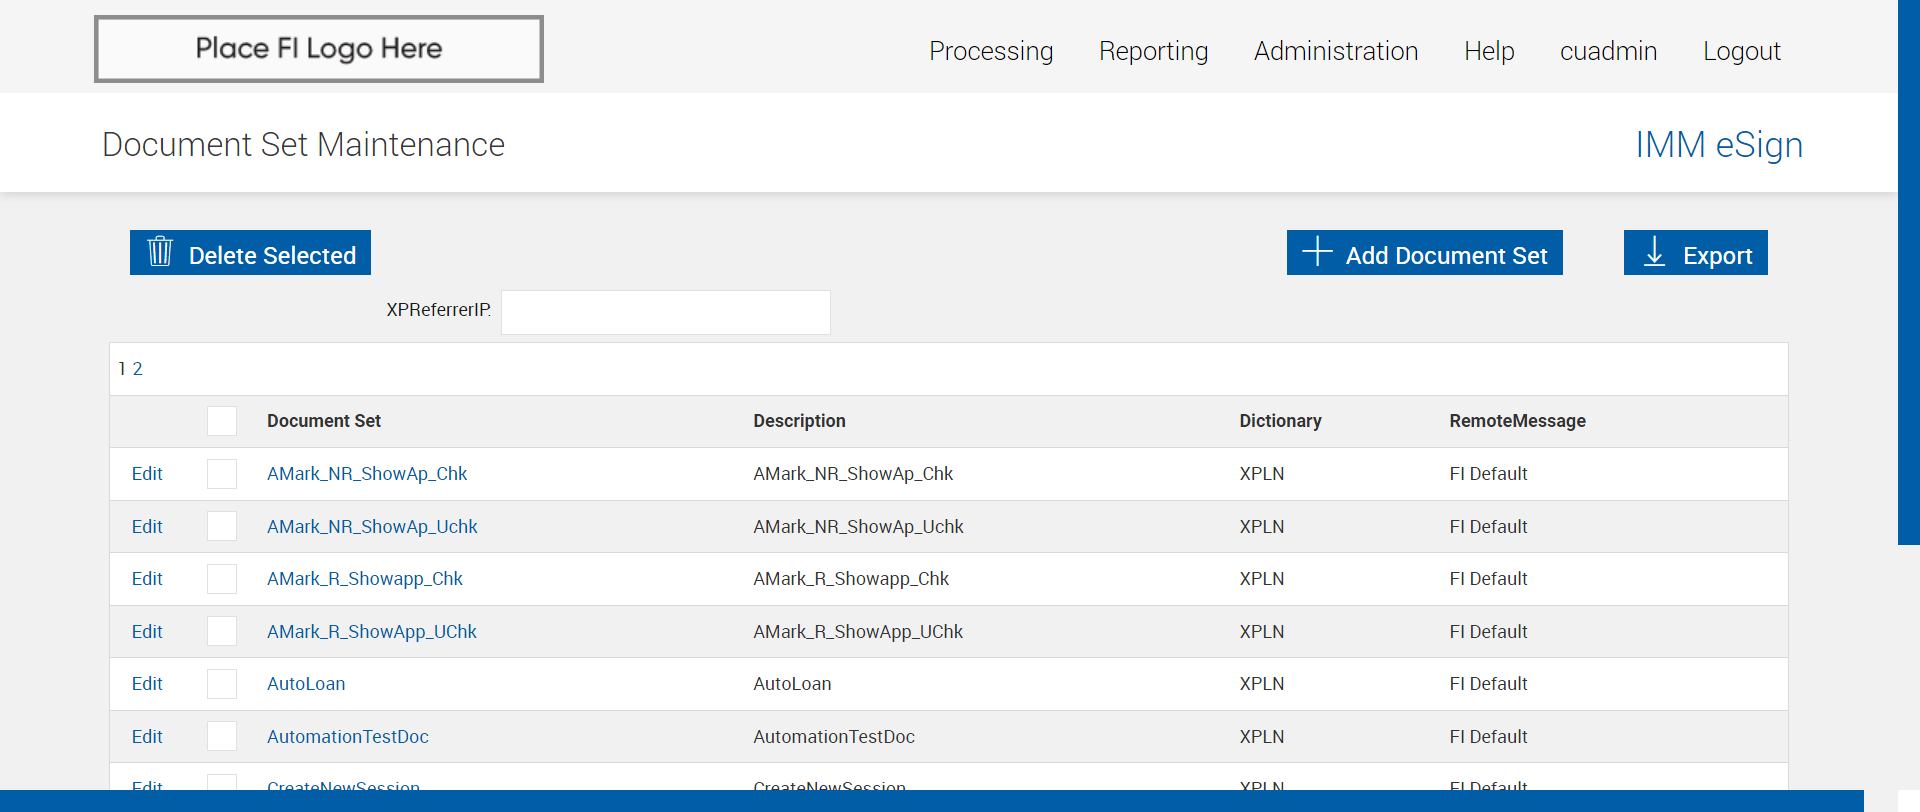Select checkbox beside AMark_R_Showapp_Chk
The image size is (1920, 812).
click(x=222, y=579)
